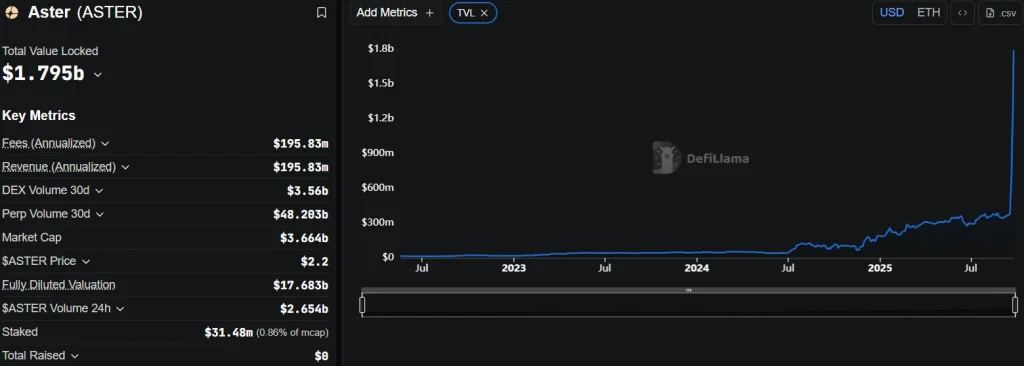
Task: Click the plus icon on Add Metrics
Action: pyautogui.click(x=429, y=12)
